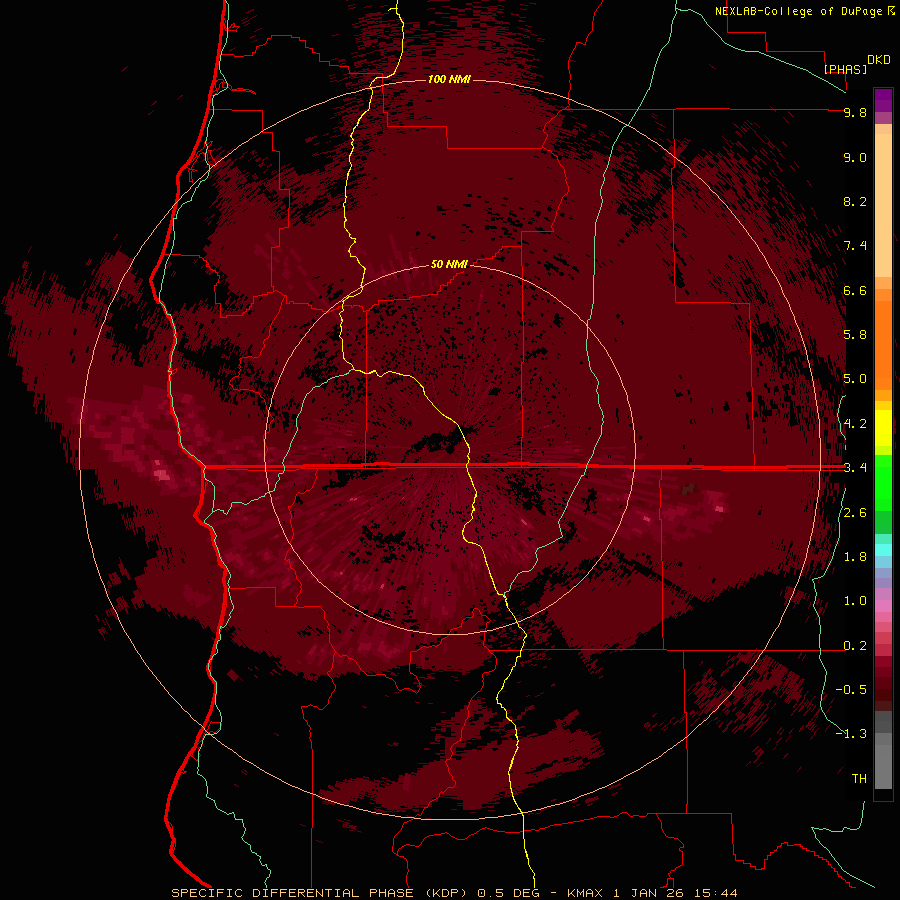The height and width of the screenshot is (900, 900).
Task: Click the 8.2 scale value
Action: [855, 201]
